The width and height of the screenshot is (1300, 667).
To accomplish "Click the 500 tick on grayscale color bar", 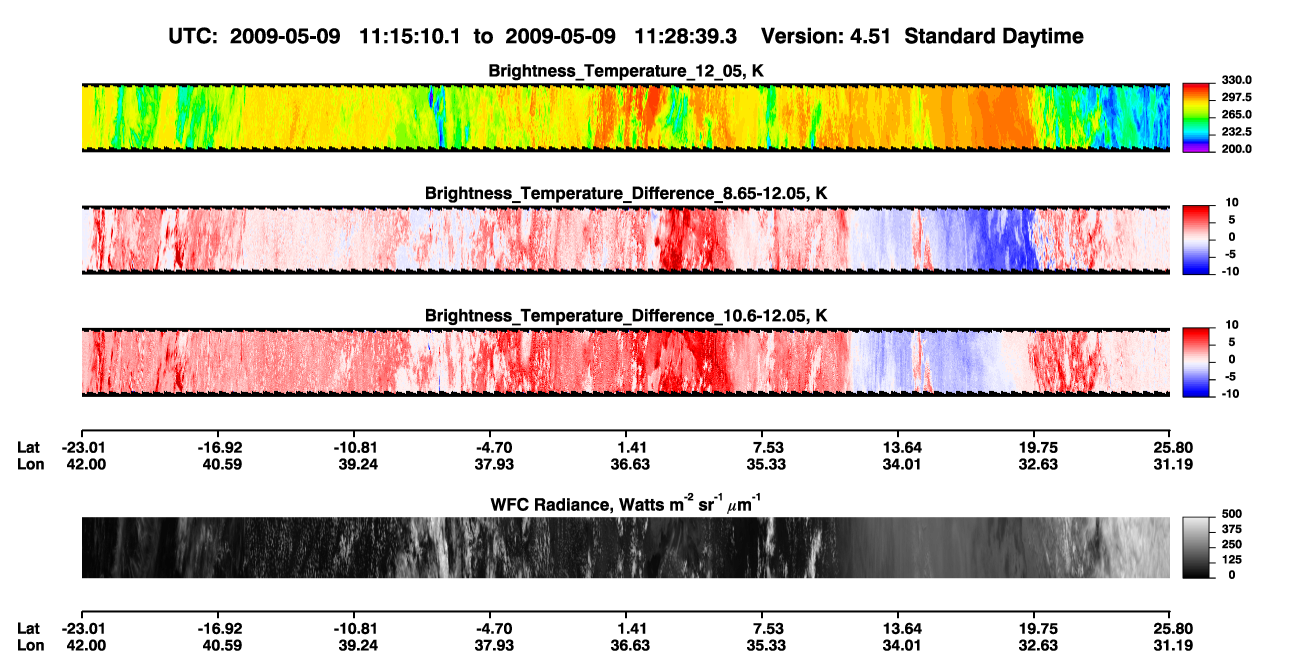I will click(1230, 514).
